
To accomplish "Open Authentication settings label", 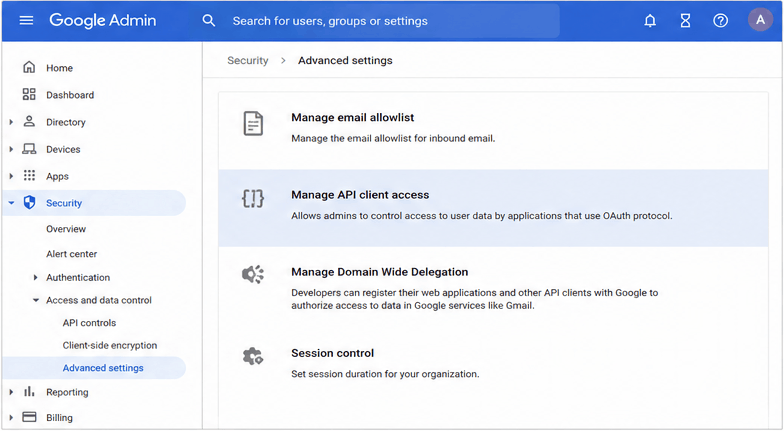I will [x=78, y=277].
